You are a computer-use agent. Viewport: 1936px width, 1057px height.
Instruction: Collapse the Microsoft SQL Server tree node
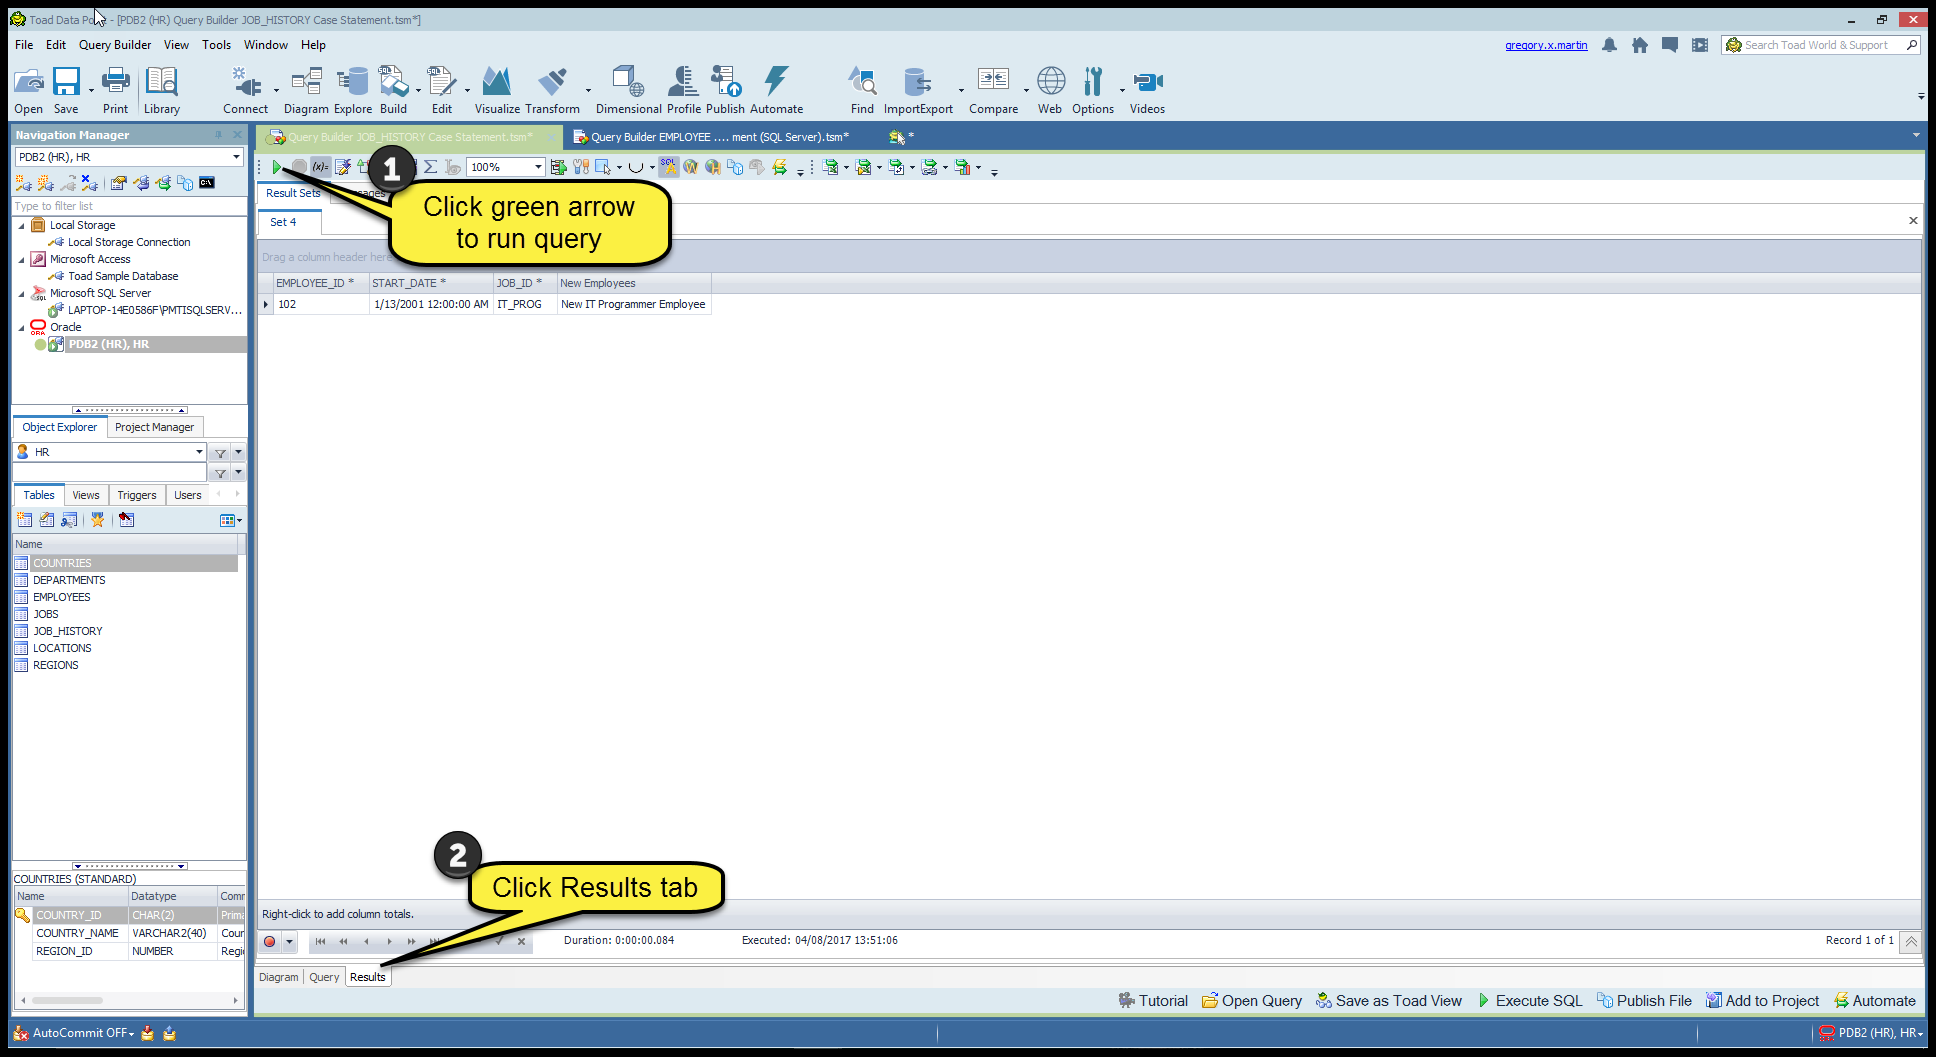point(21,294)
